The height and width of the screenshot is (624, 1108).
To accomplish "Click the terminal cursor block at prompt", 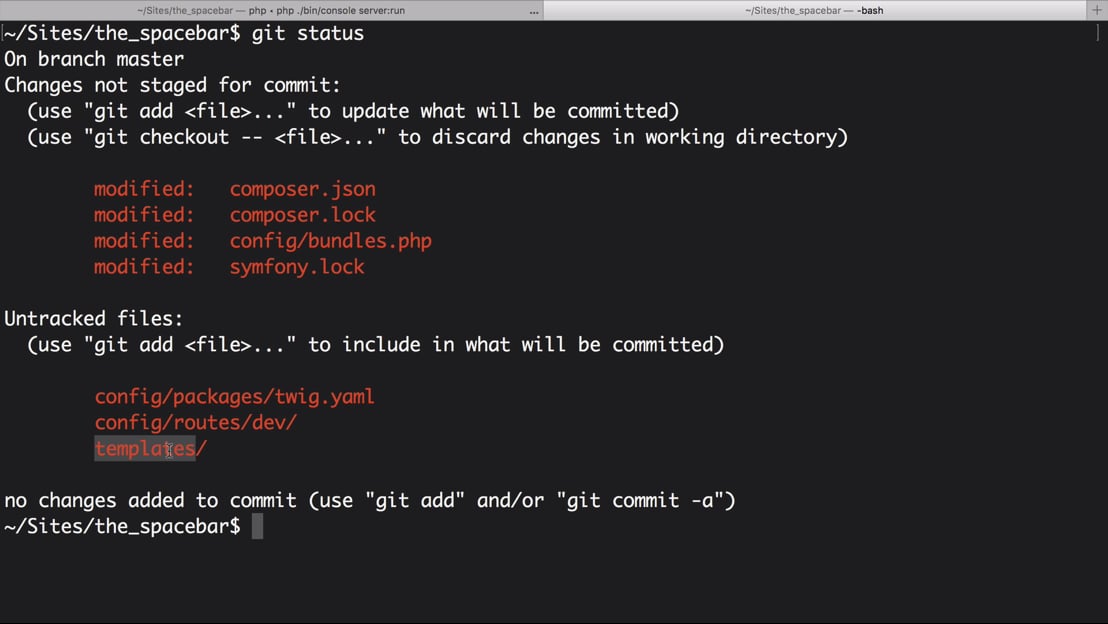I will (257, 527).
